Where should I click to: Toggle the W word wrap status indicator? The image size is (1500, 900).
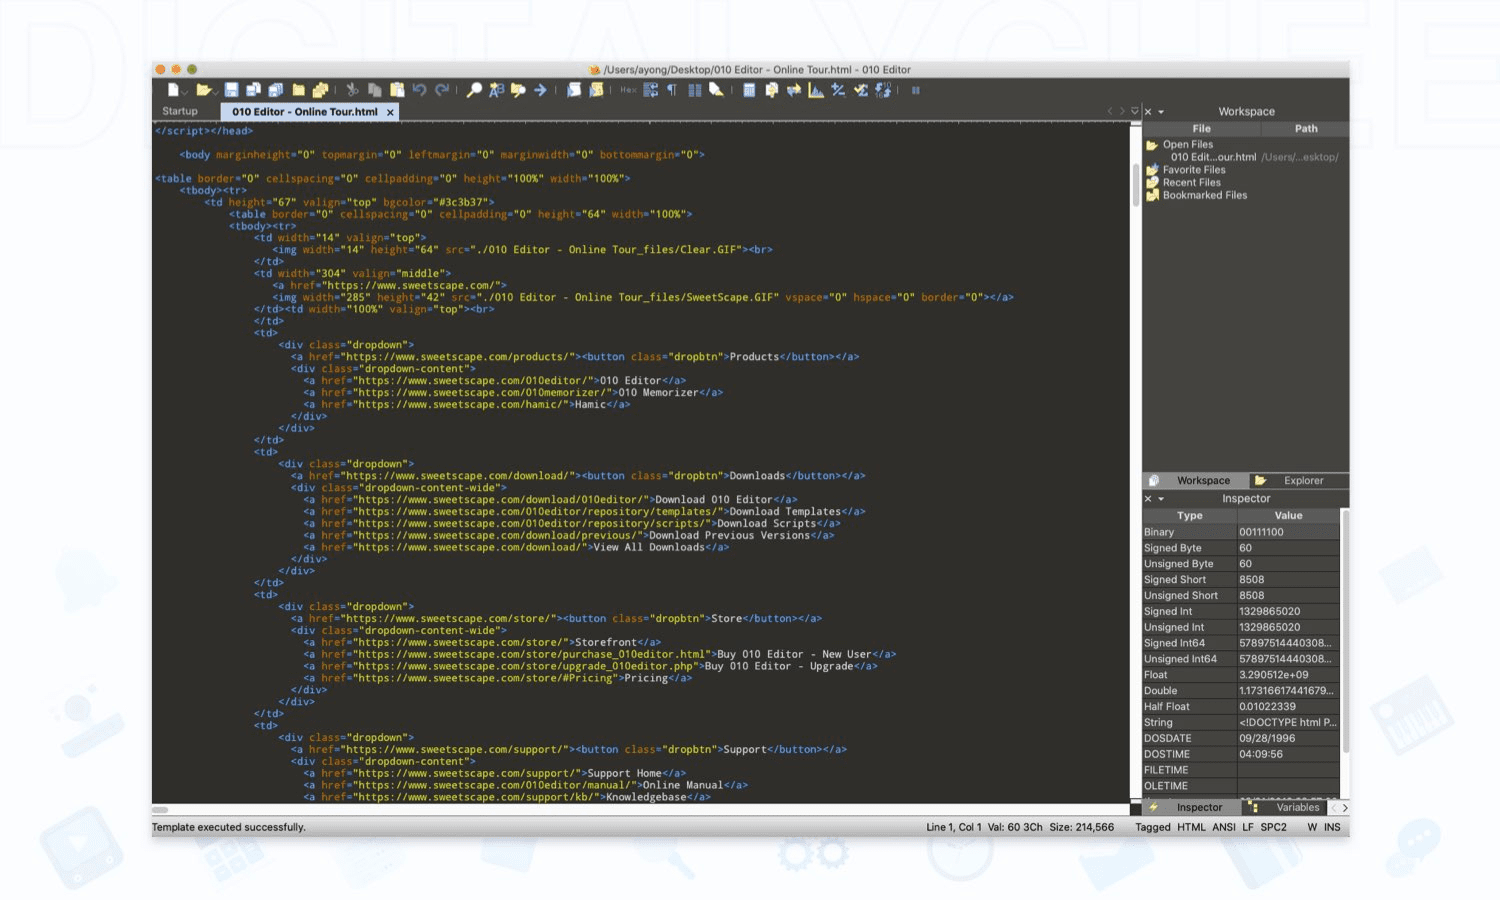coord(1311,827)
